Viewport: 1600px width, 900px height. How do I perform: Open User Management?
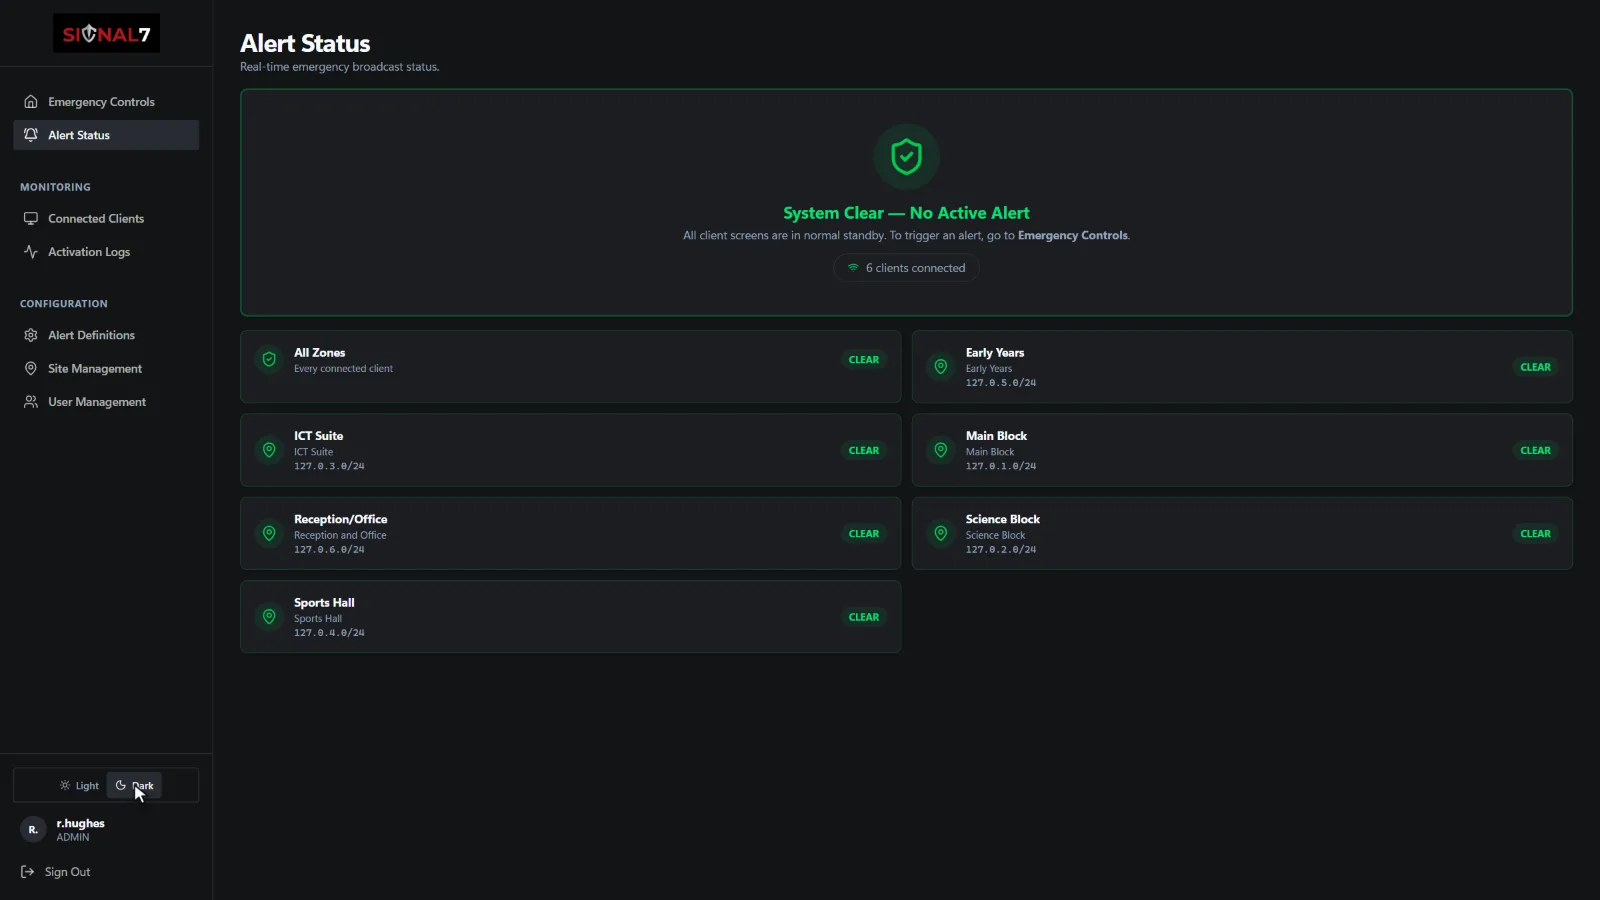click(106, 402)
